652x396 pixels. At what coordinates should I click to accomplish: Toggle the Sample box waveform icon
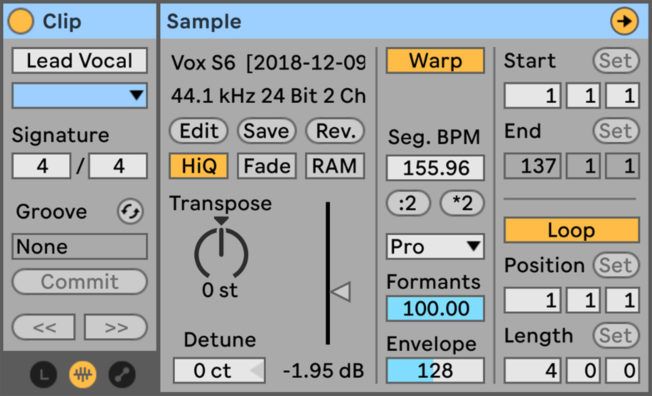pyautogui.click(x=83, y=374)
